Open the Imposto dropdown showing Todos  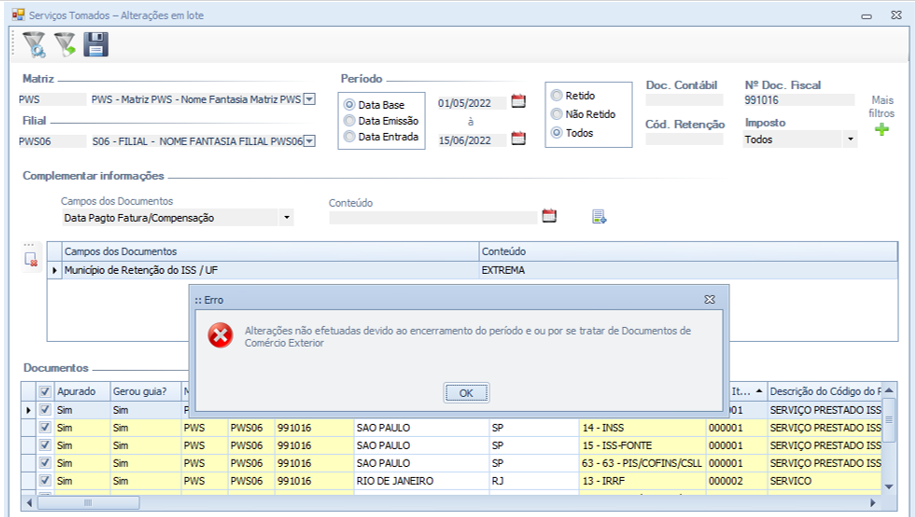(850, 140)
